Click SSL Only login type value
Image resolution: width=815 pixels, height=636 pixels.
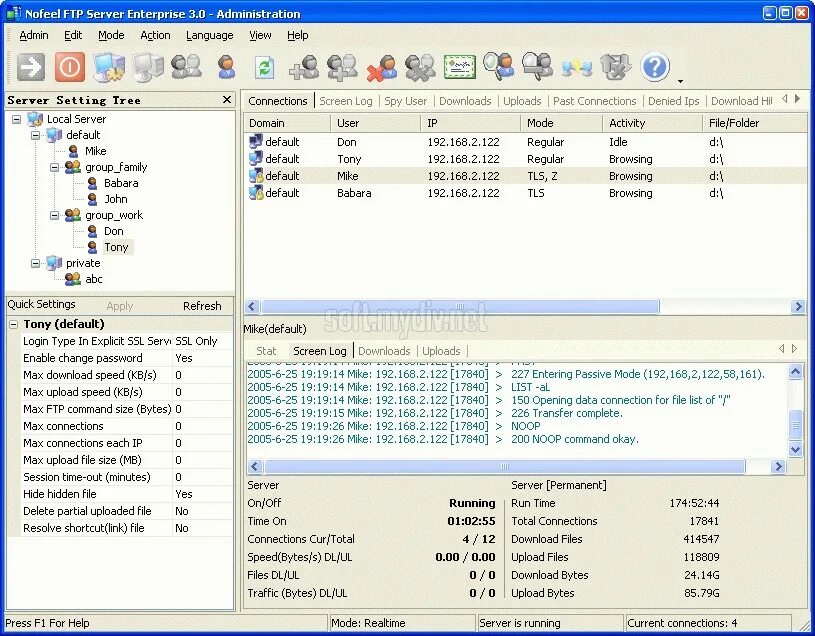[x=202, y=341]
